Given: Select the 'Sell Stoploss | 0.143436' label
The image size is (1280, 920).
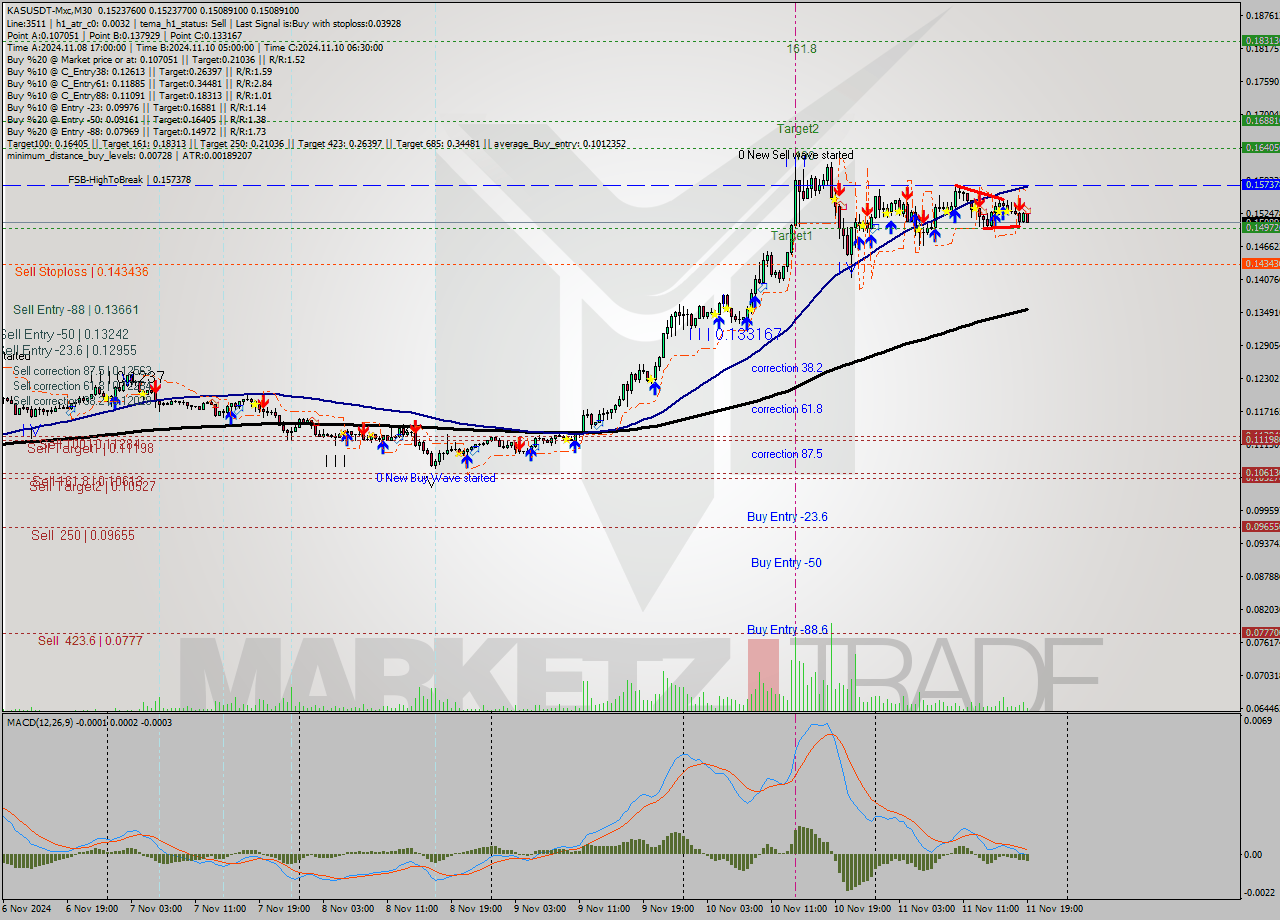Looking at the screenshot, I should click(x=82, y=271).
